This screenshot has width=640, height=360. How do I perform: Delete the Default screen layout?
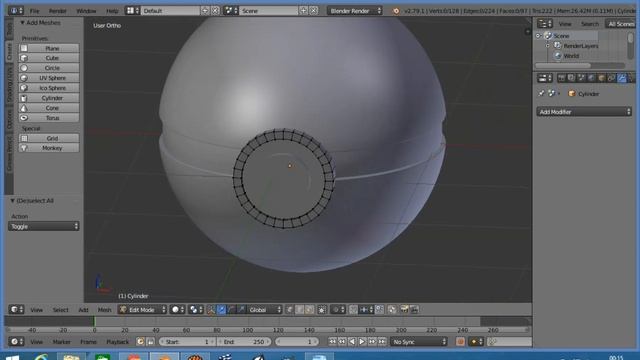[x=216, y=11]
